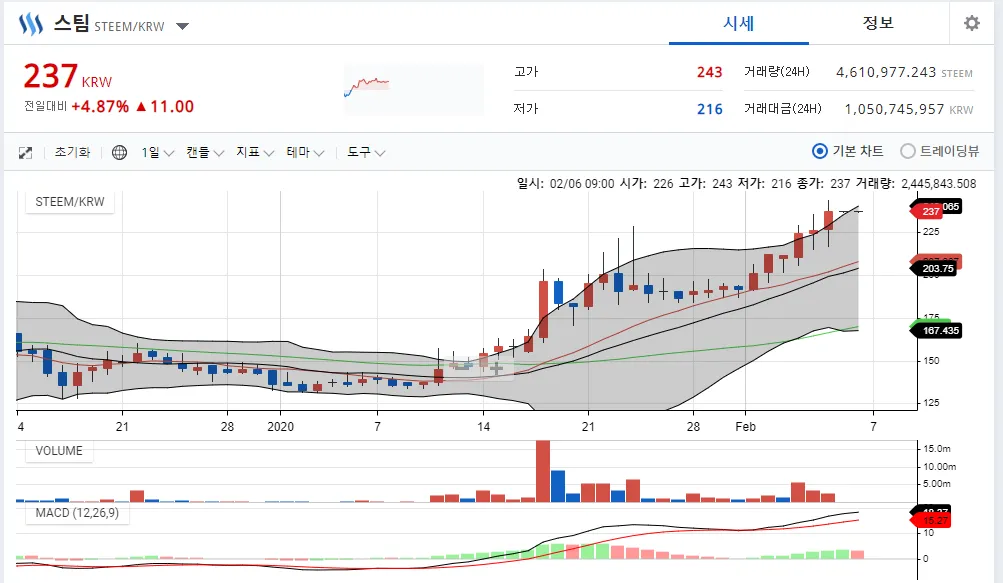Click the globe timezone icon

pyautogui.click(x=119, y=152)
